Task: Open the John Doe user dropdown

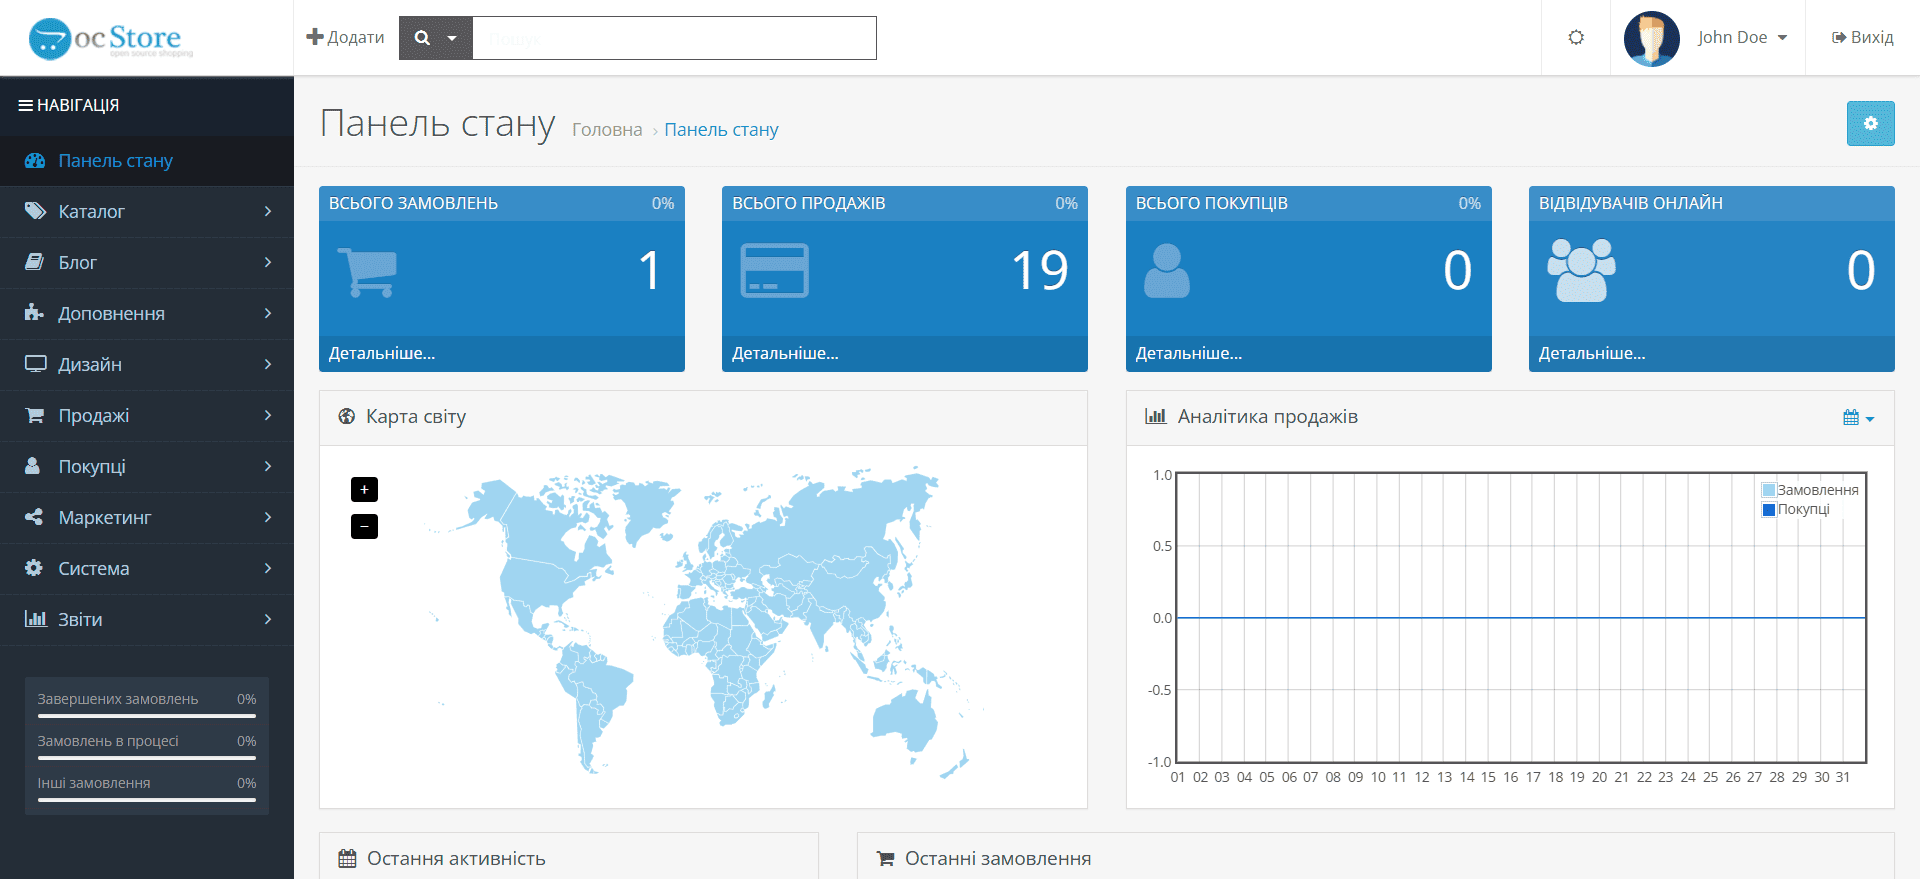Action: 1742,37
